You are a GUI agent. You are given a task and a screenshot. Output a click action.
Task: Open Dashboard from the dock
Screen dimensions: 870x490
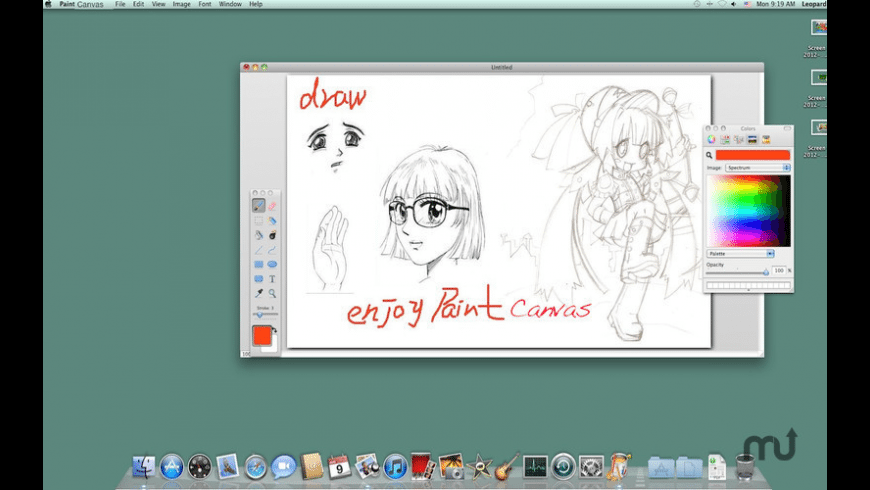(200, 467)
